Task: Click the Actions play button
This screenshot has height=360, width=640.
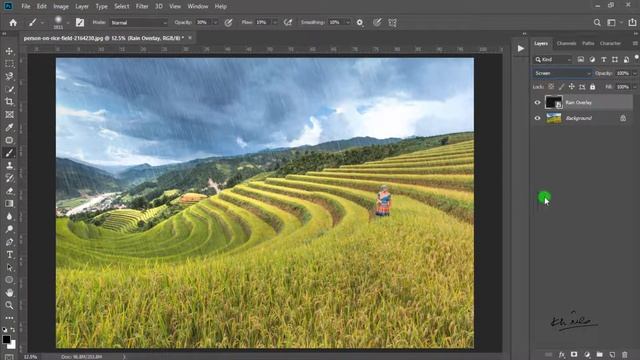Action: (521, 49)
